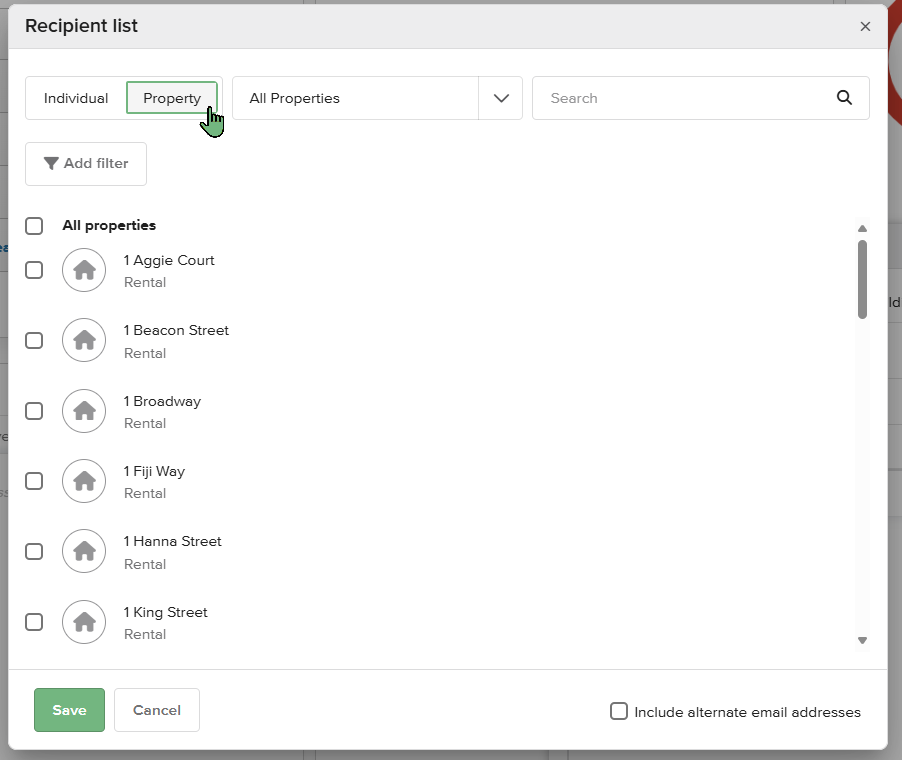Check the box next to 1 Rental Beacon Street
Viewport: 902px width, 760px height.
[x=33, y=340]
